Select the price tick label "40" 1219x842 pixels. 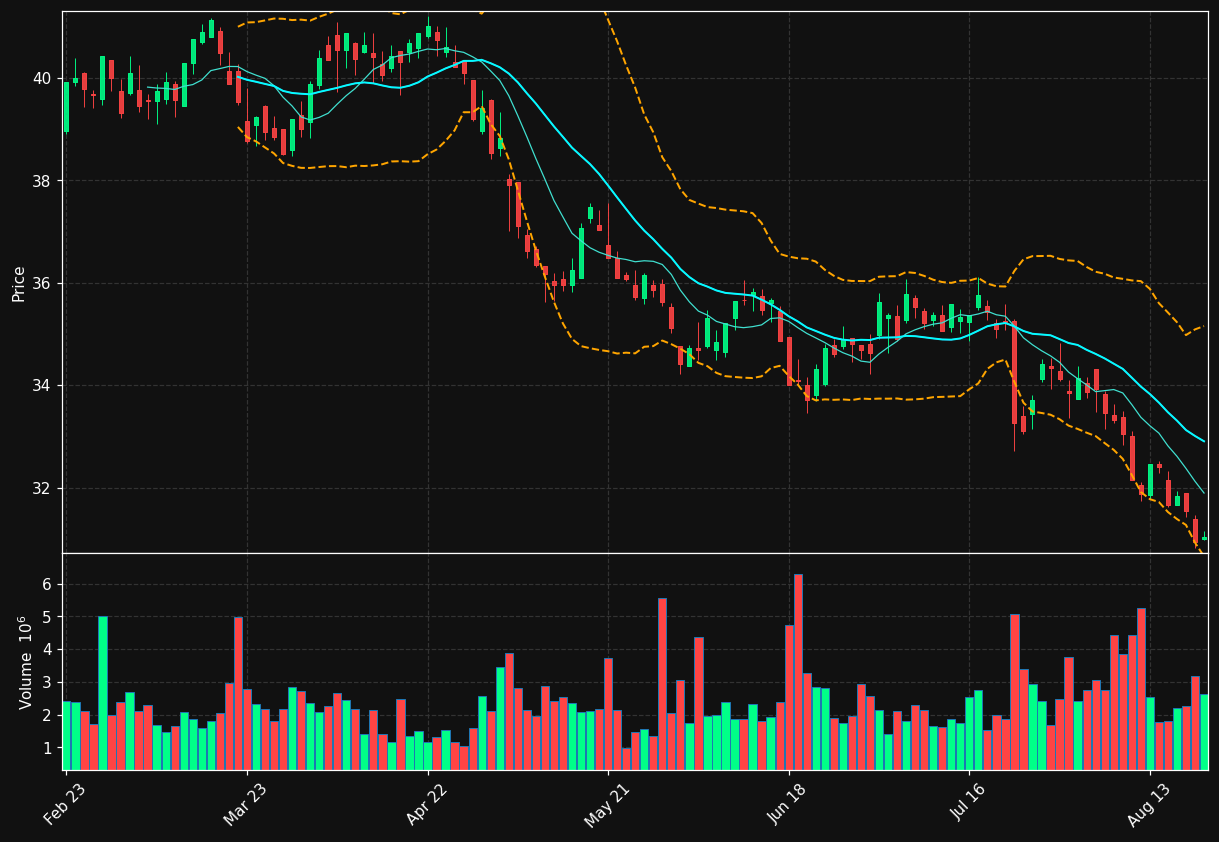click(x=42, y=78)
